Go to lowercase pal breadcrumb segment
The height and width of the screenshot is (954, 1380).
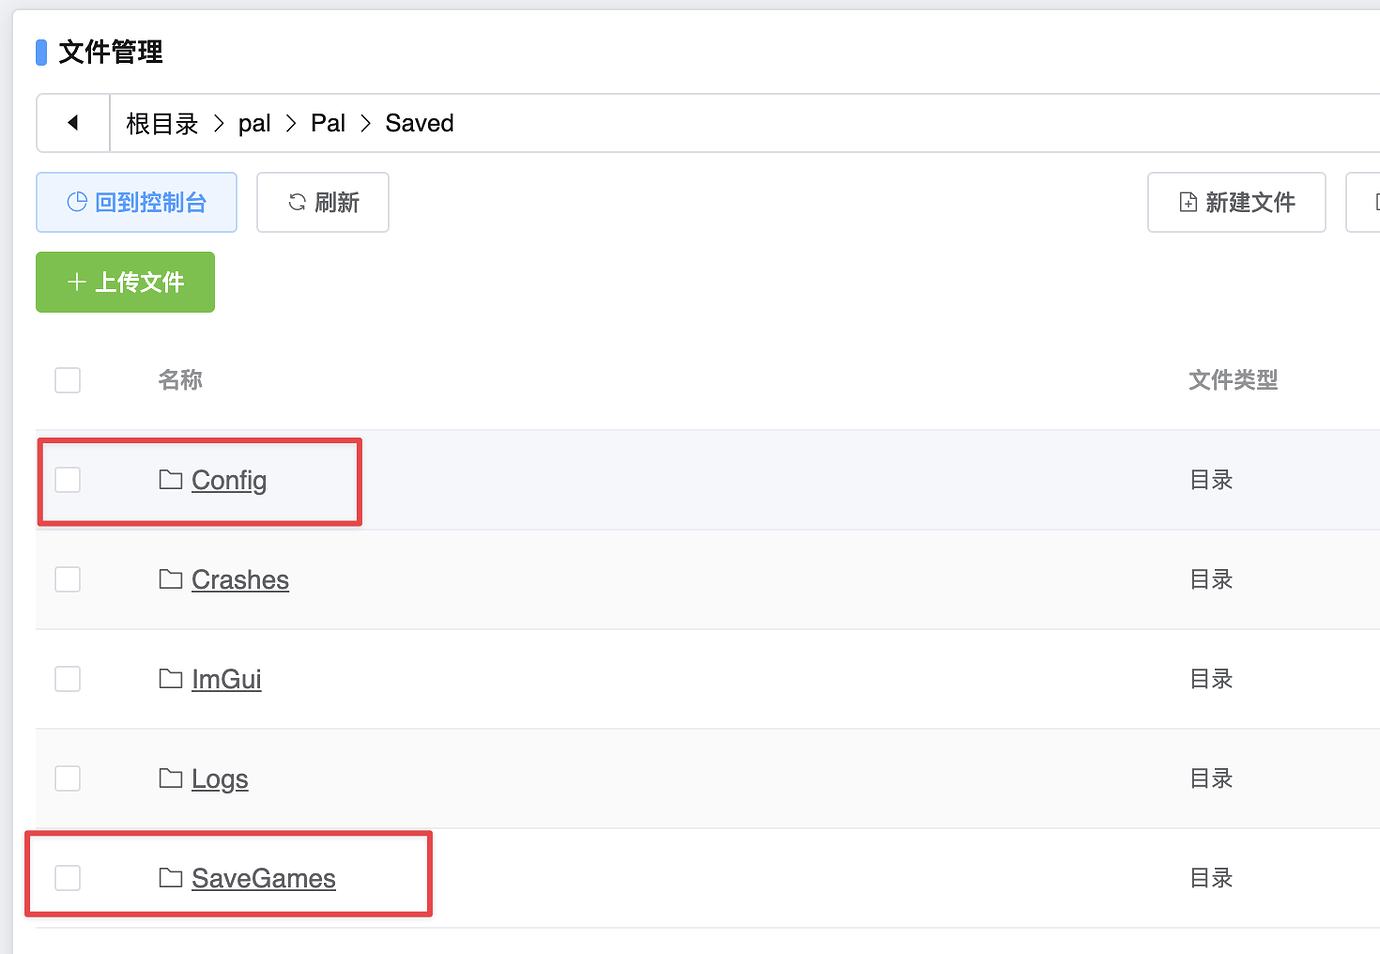[x=254, y=123]
